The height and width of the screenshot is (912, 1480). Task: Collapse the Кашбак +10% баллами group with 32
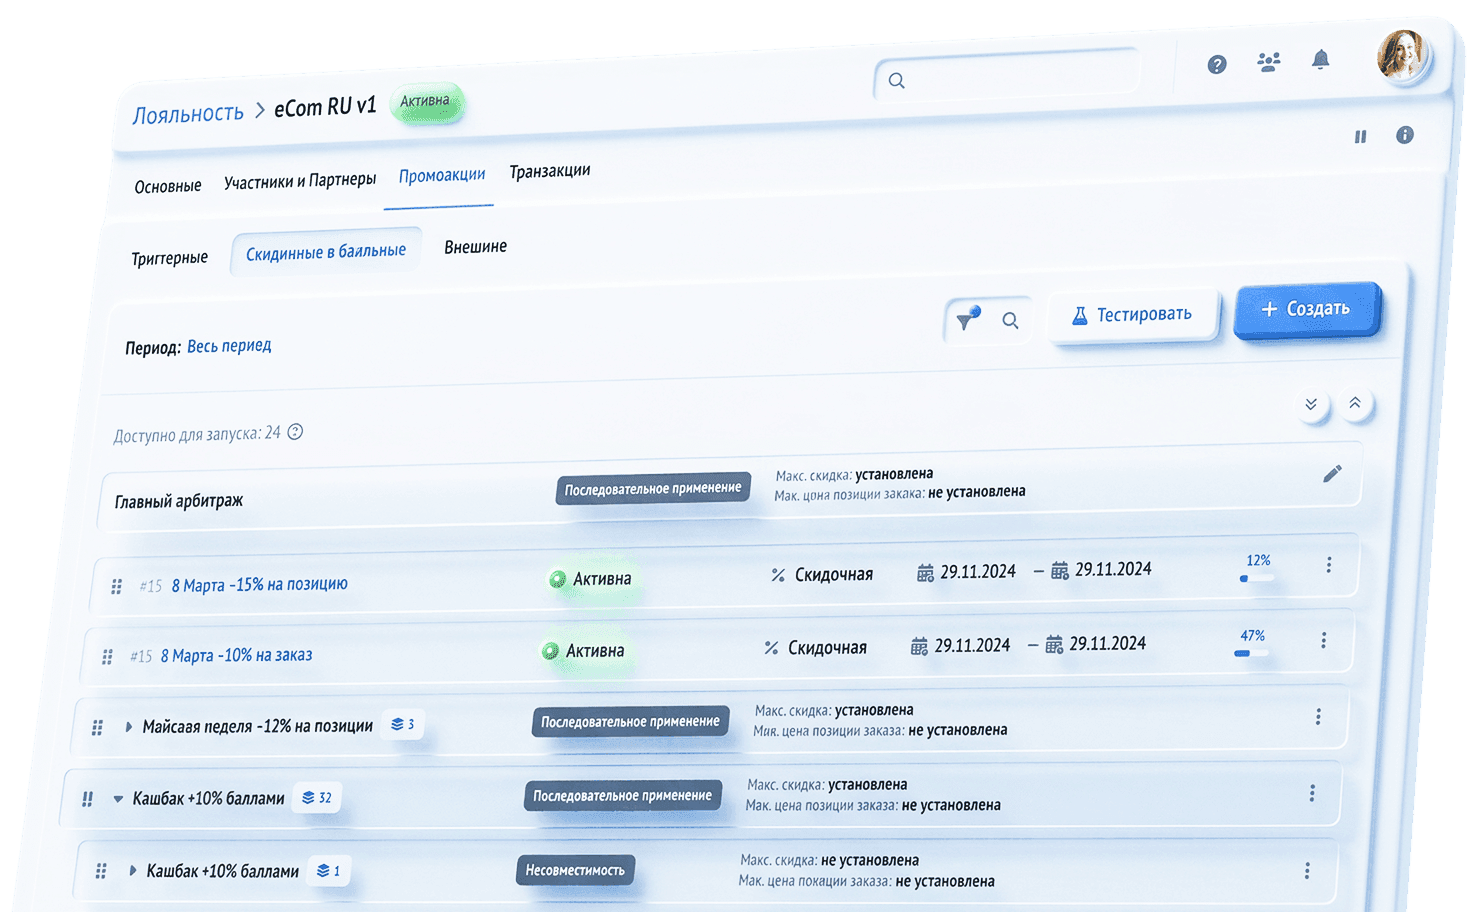coord(118,799)
